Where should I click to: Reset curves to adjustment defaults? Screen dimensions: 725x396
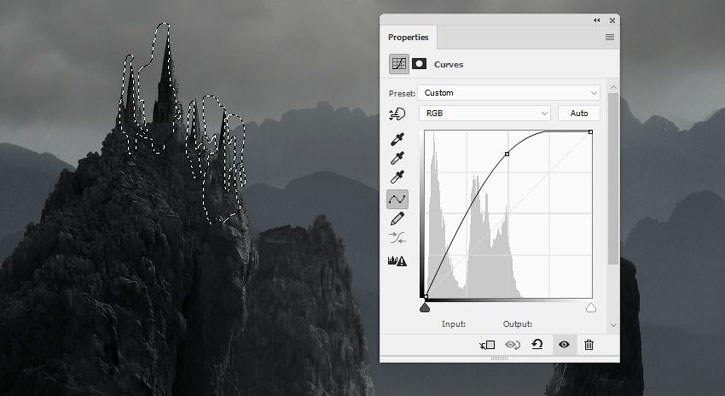[x=537, y=344]
